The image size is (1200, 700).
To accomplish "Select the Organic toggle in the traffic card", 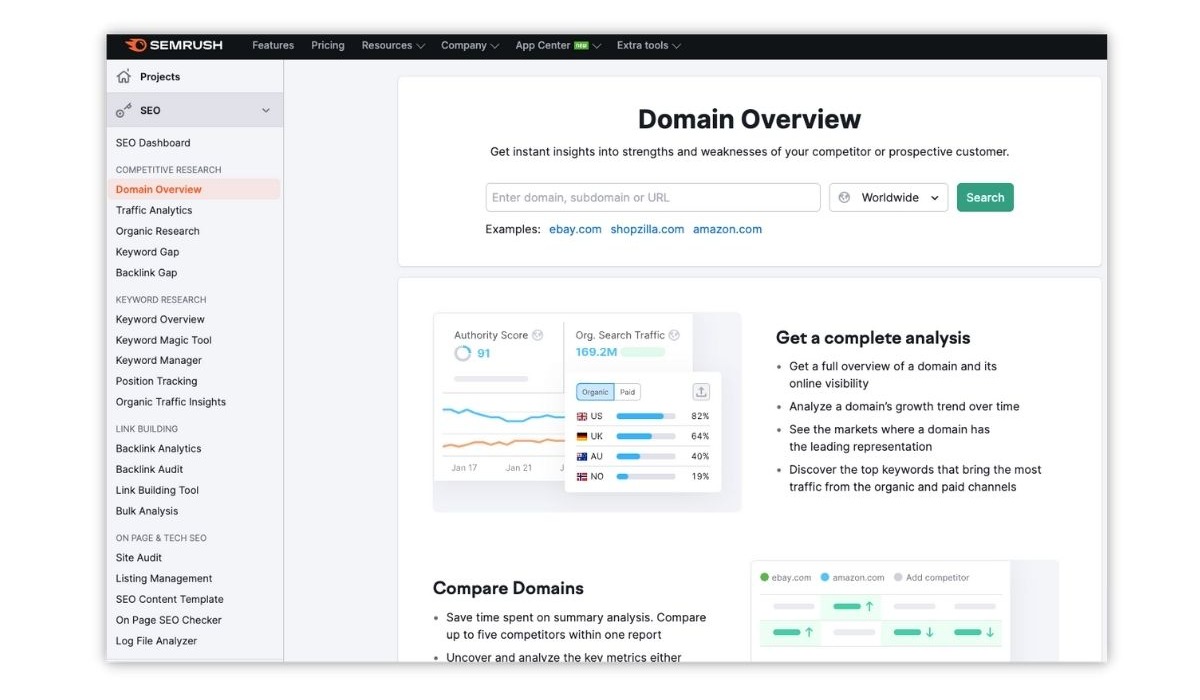I will click(x=595, y=392).
